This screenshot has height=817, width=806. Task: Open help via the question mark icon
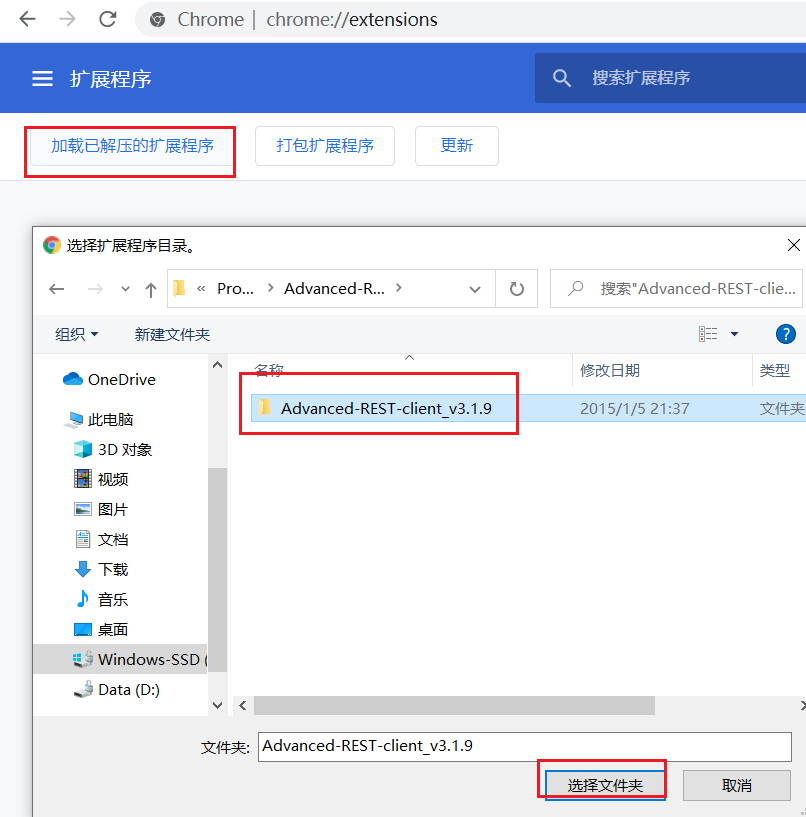point(786,334)
